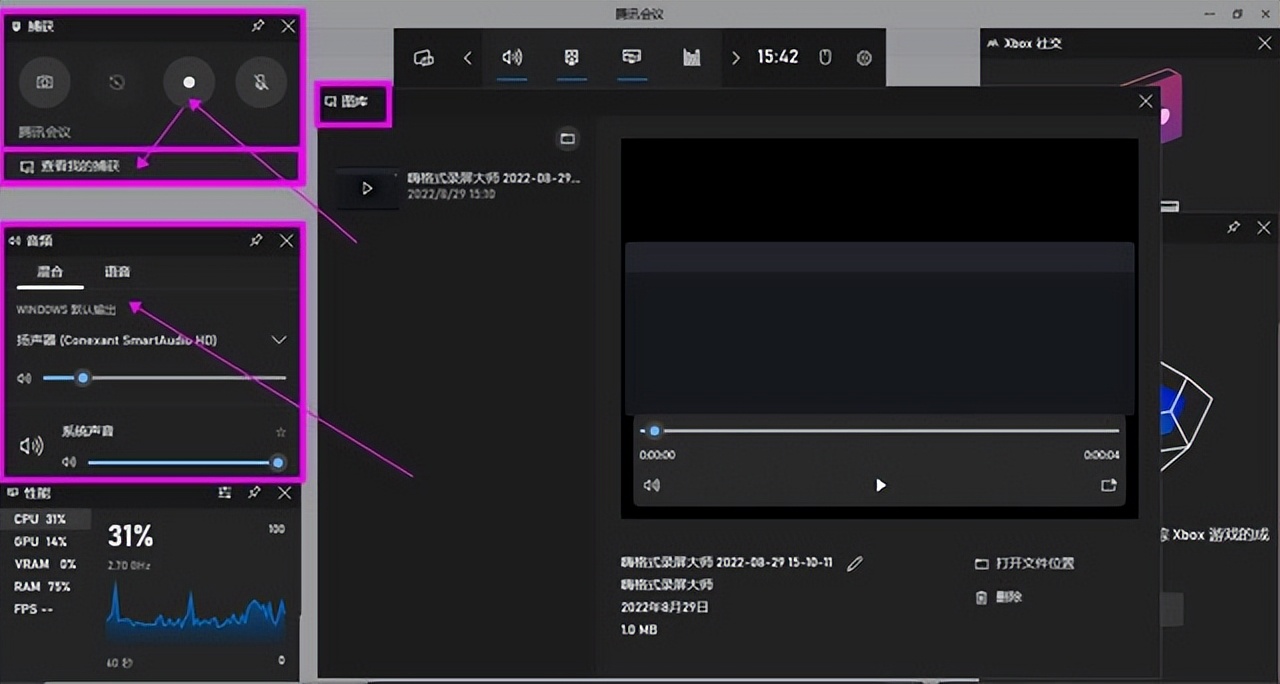Mute the microphone in the Capture widget
Image resolution: width=1280 pixels, height=684 pixels.
point(261,83)
